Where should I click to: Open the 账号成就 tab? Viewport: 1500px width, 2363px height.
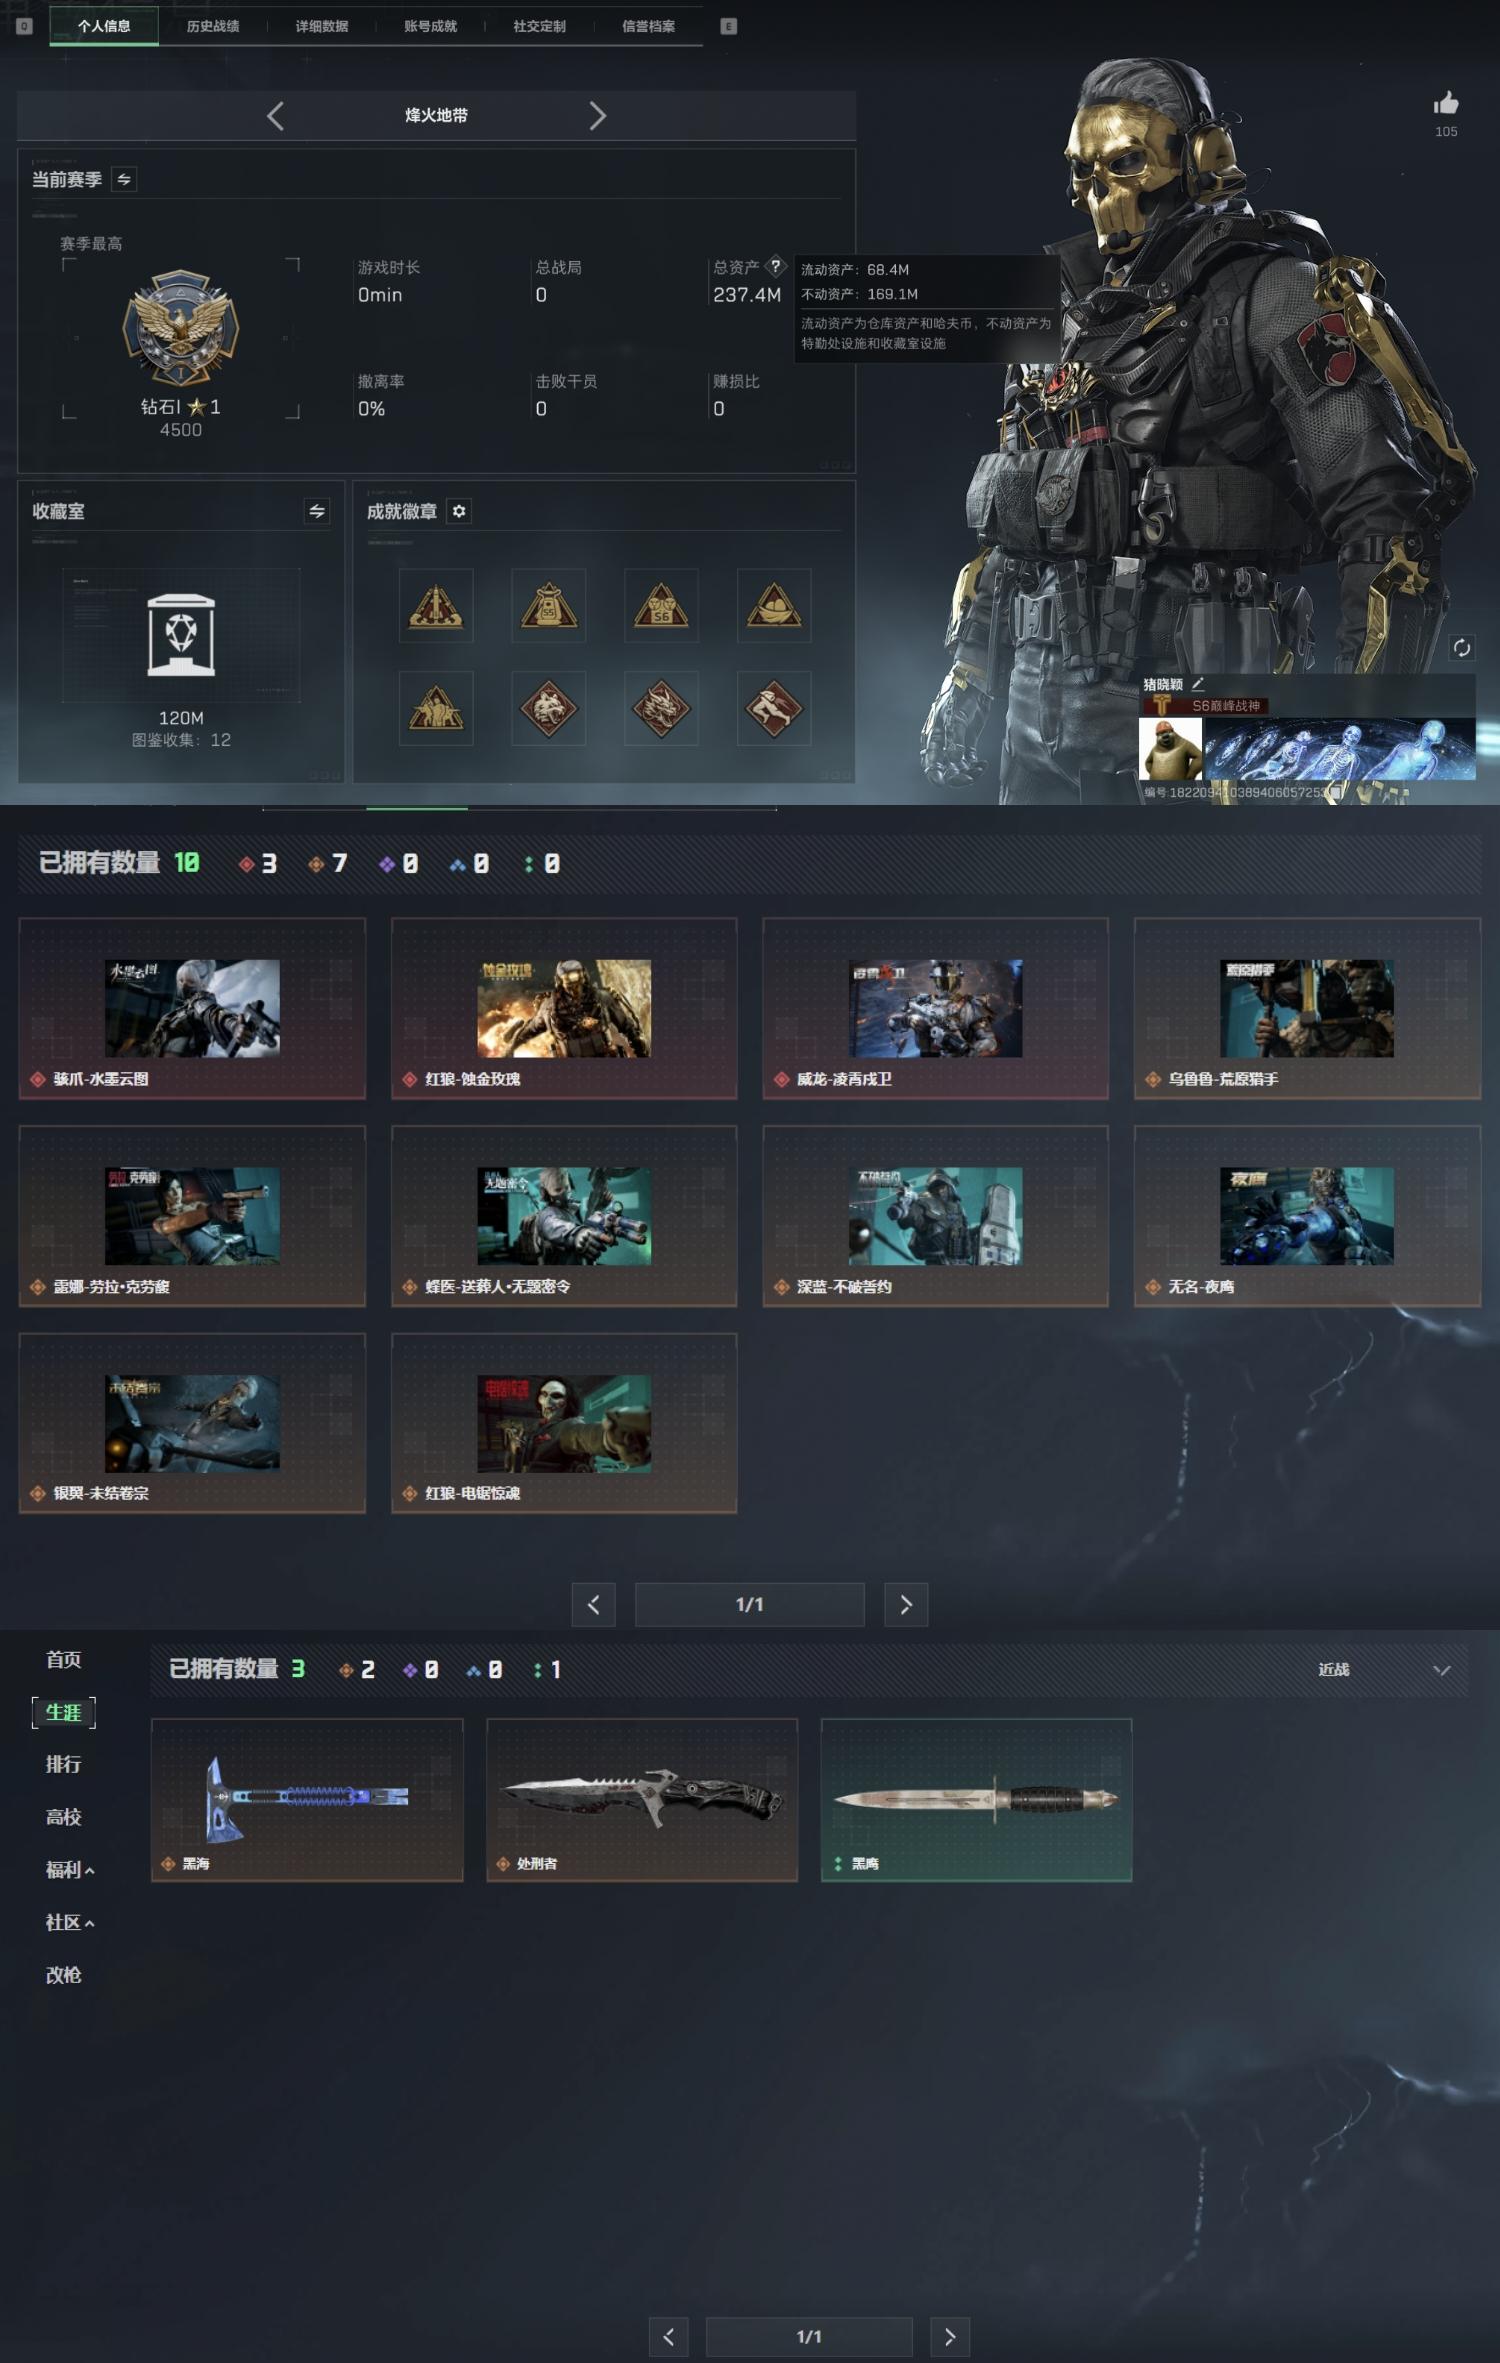click(x=431, y=26)
